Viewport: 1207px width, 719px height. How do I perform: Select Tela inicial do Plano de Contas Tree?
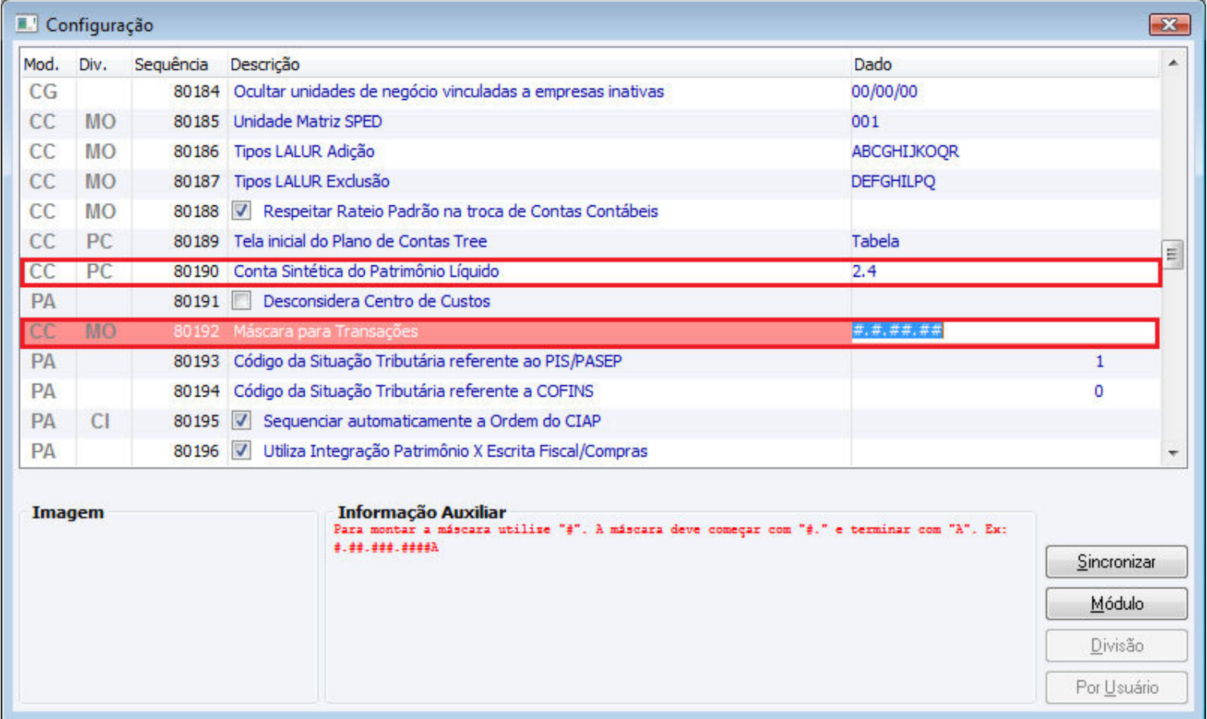pos(591,241)
